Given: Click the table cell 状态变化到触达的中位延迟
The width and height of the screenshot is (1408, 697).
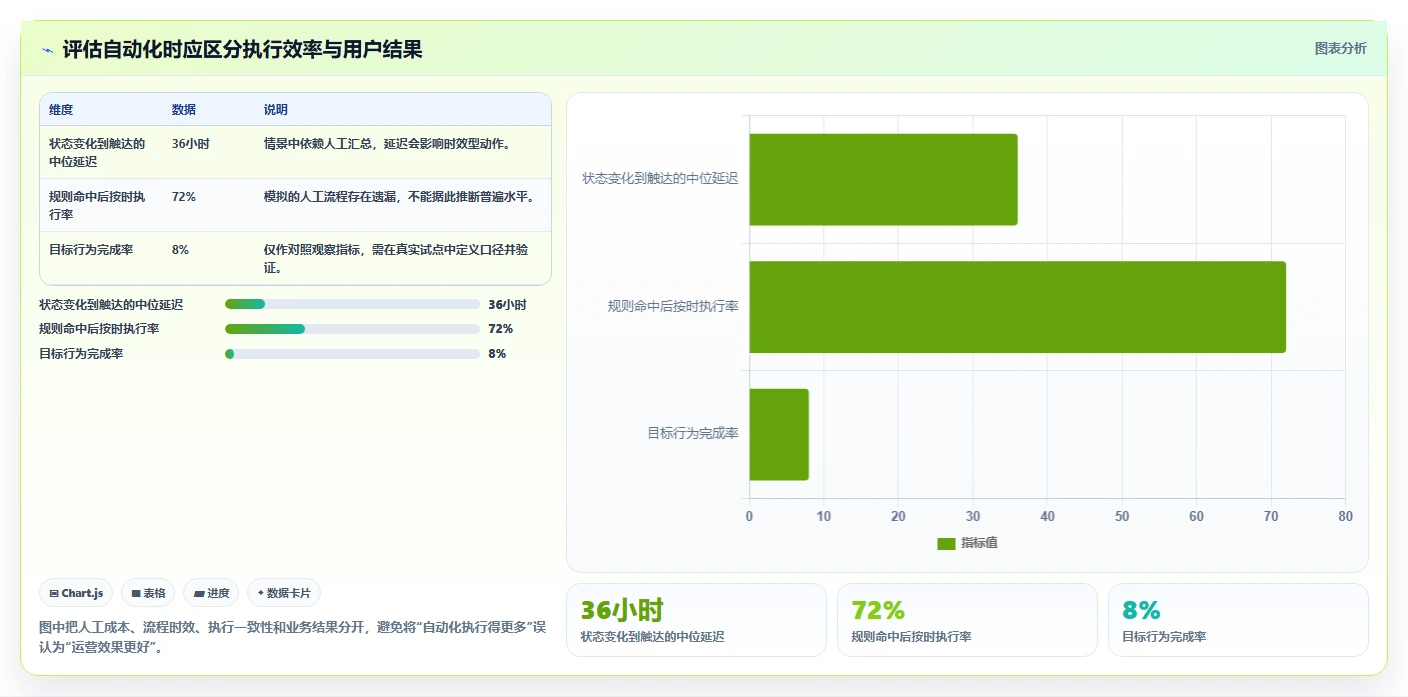Looking at the screenshot, I should coord(97,152).
